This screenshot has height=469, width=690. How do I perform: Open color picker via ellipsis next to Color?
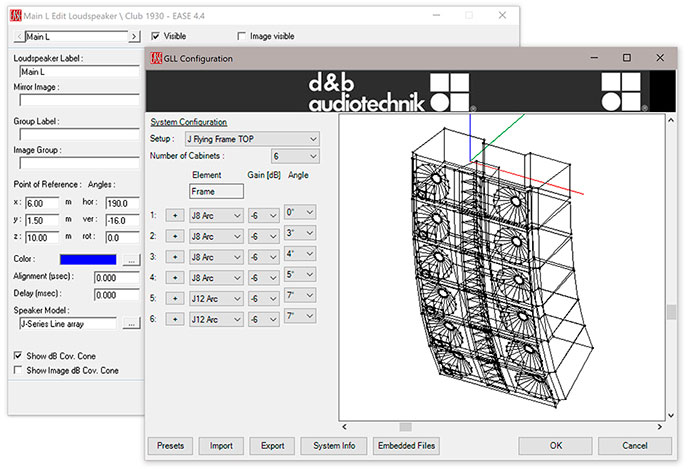point(131,260)
